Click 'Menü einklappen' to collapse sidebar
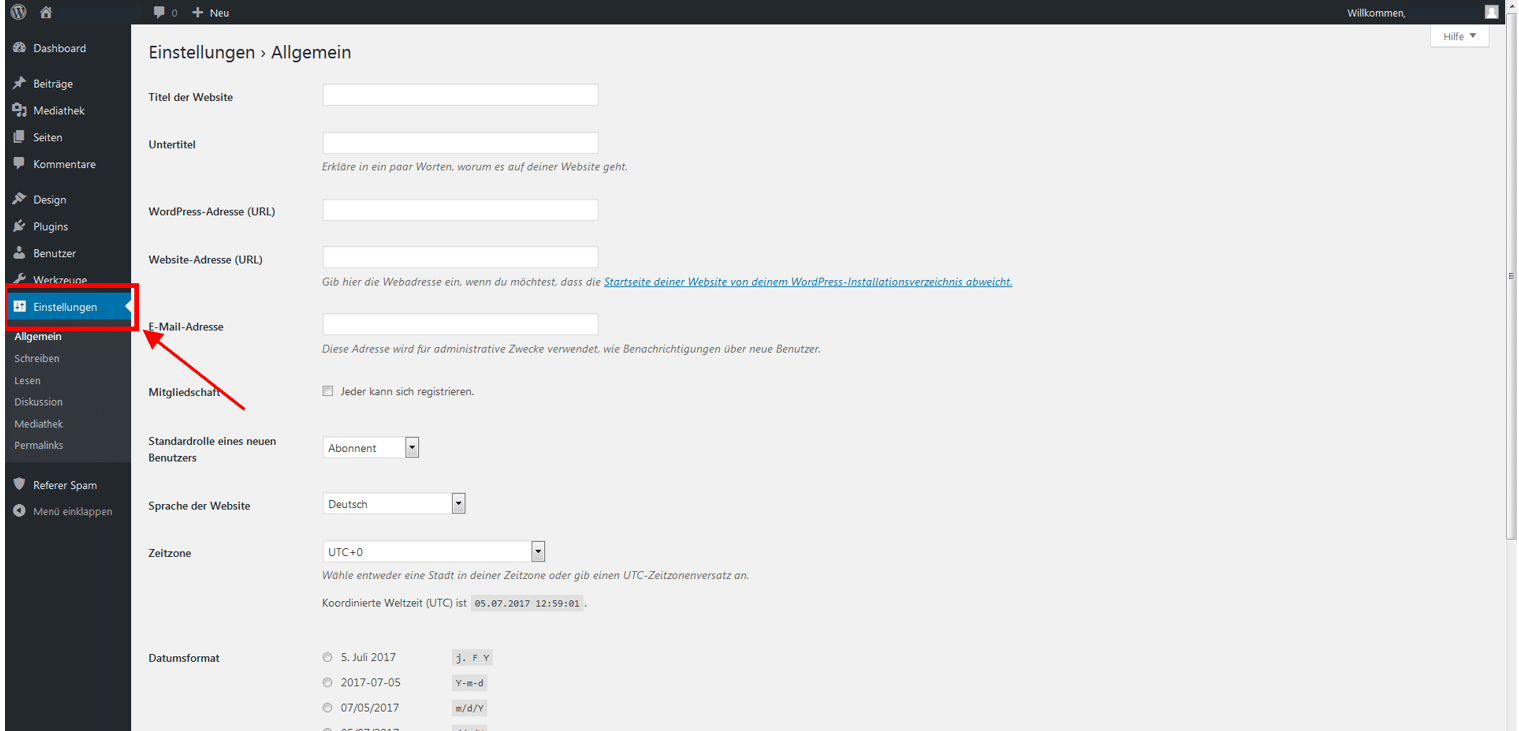Image resolution: width=1519 pixels, height=731 pixels. 73,511
